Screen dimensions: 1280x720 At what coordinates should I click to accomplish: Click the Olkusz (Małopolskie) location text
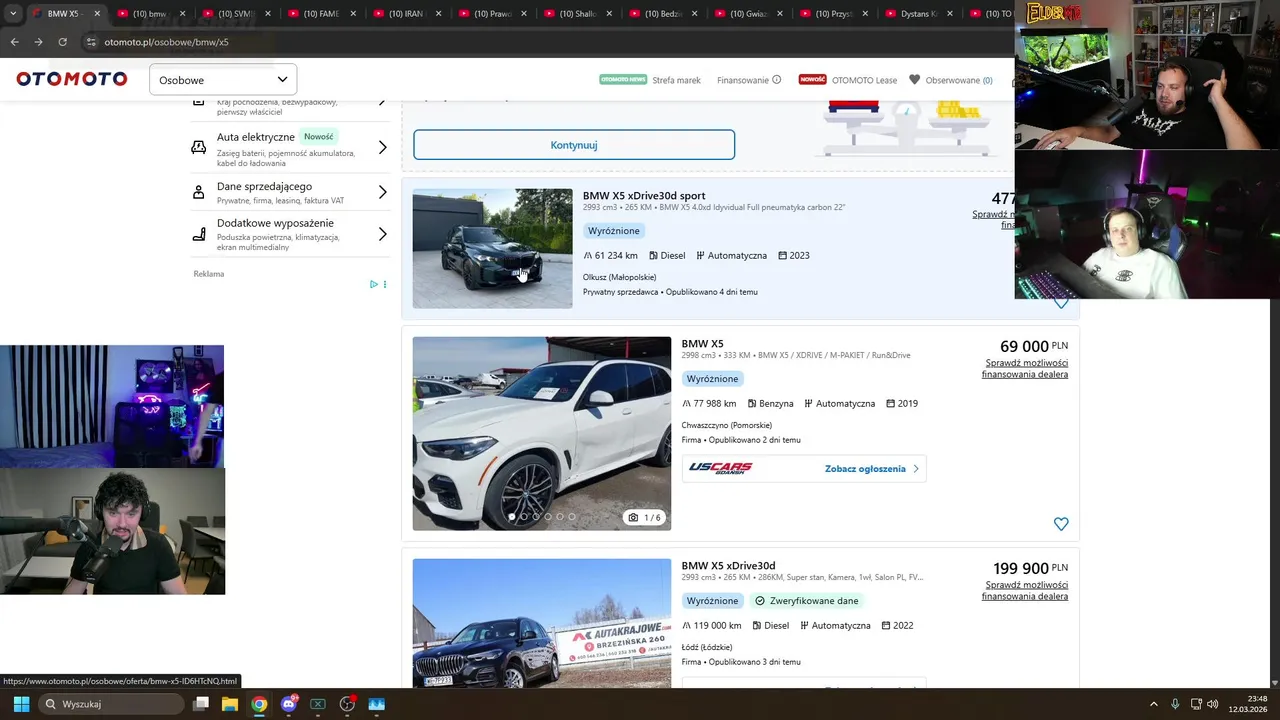coord(620,277)
